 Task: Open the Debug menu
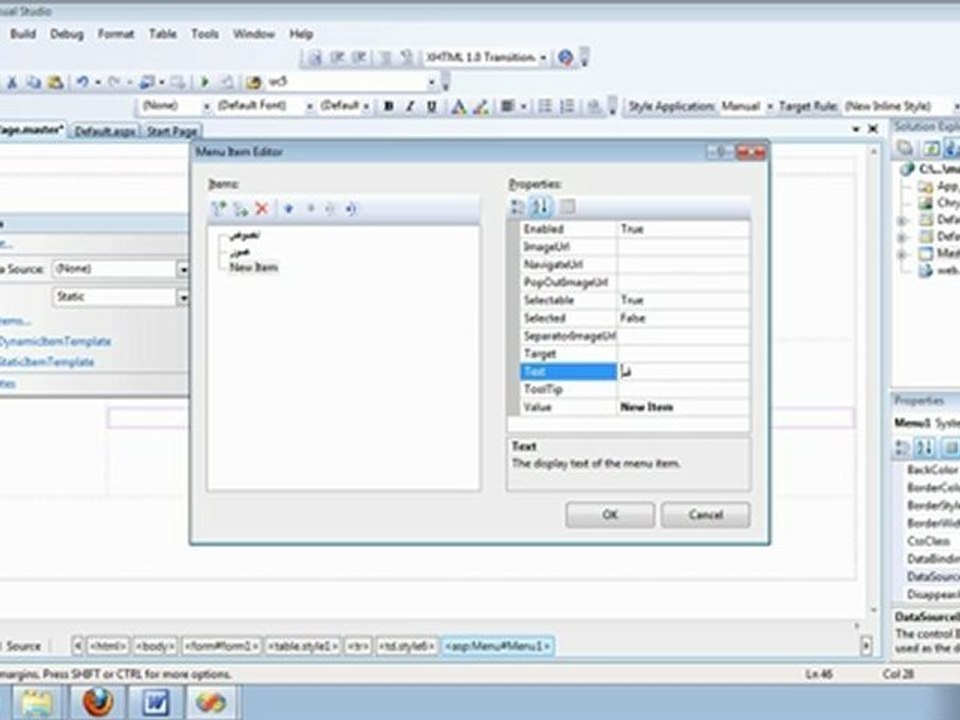click(x=67, y=34)
